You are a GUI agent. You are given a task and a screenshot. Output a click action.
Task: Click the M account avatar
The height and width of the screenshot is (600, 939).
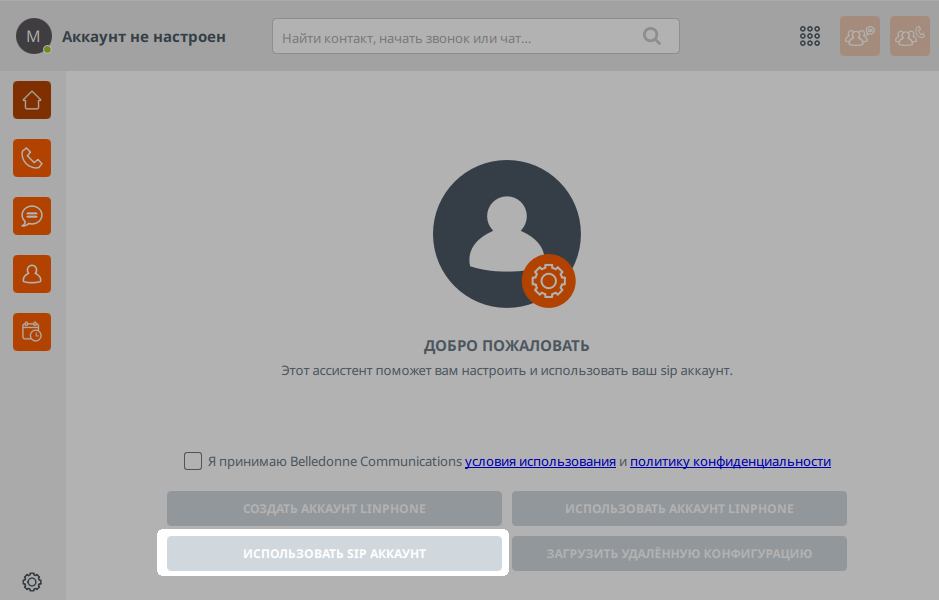[x=34, y=36]
